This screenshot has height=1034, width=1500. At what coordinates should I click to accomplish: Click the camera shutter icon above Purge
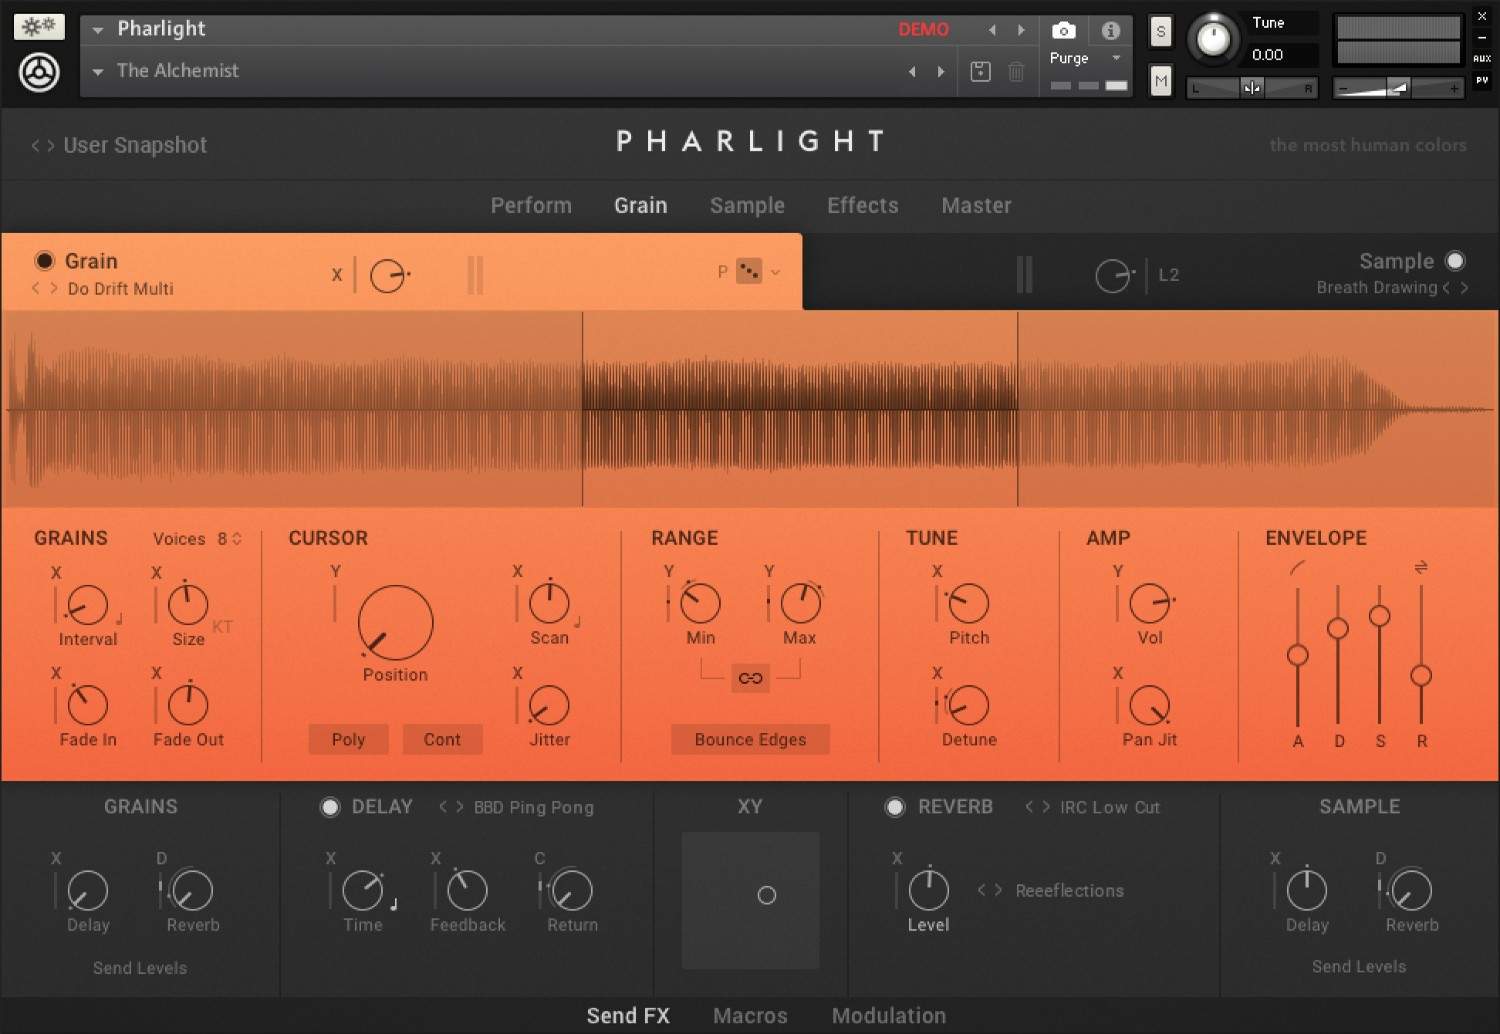[1063, 30]
